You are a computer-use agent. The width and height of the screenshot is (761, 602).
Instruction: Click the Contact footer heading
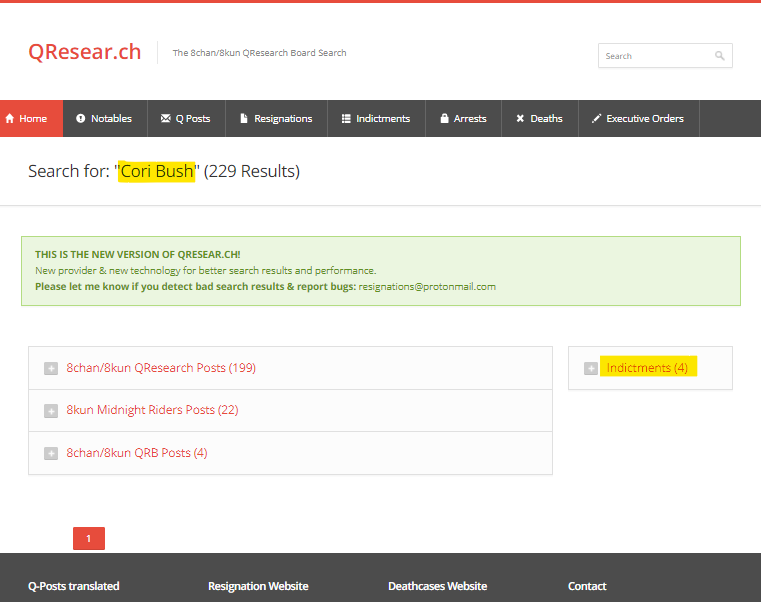(587, 586)
